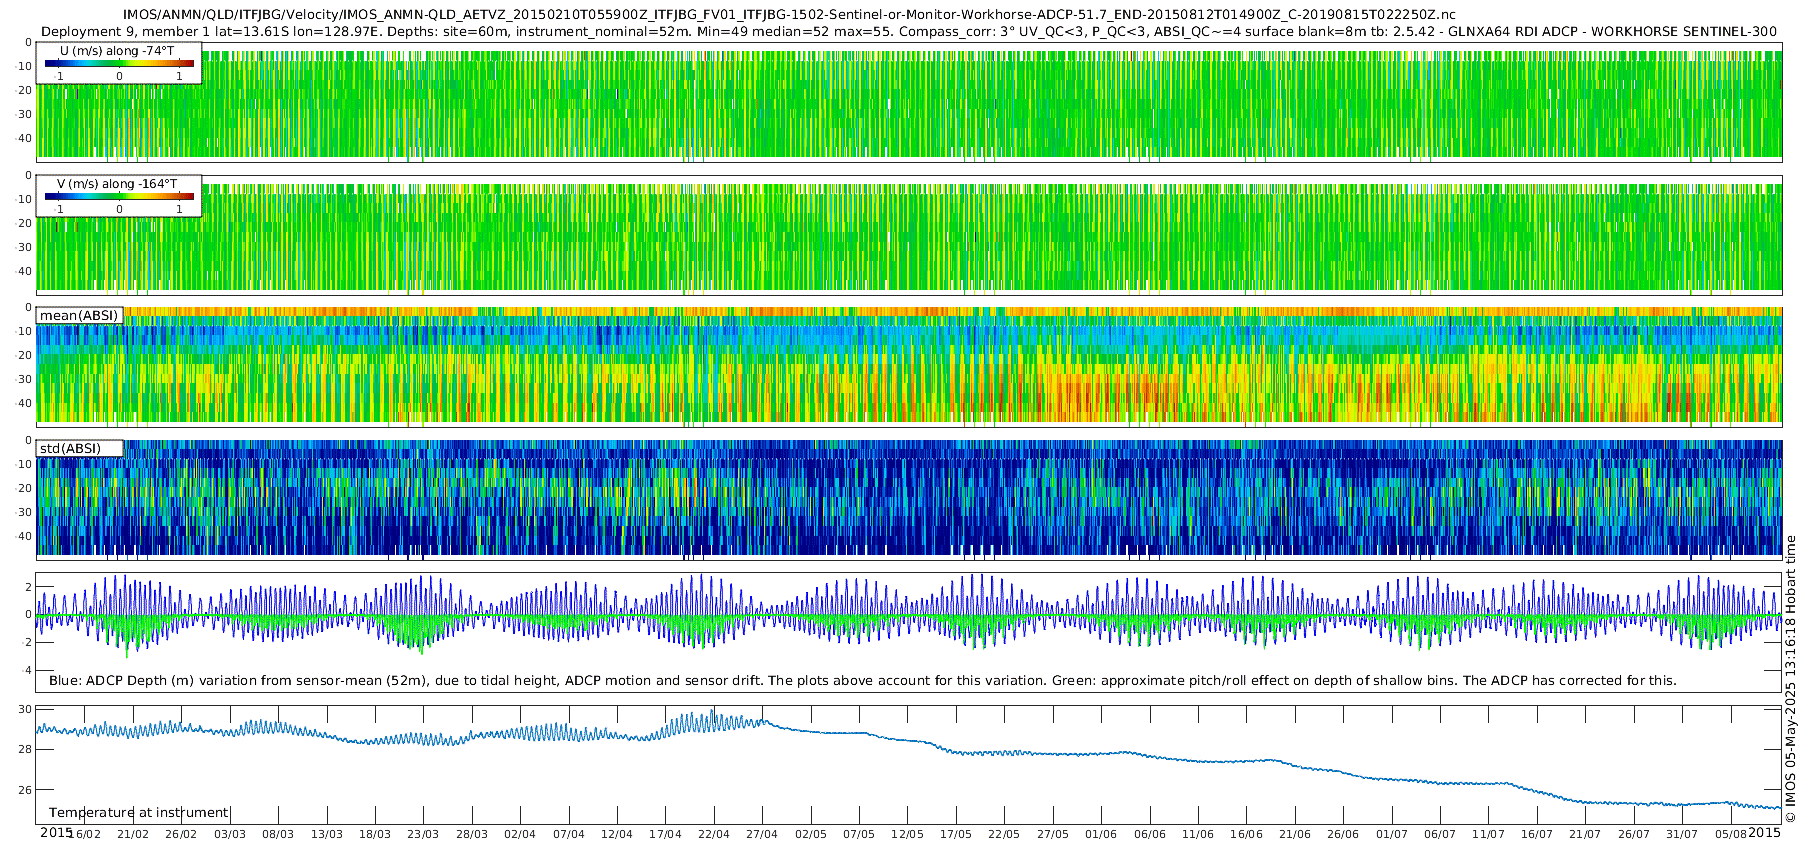Click the 'U (m/s) along -74°T' legend title
This screenshot has height=850, width=1800.
tap(117, 51)
